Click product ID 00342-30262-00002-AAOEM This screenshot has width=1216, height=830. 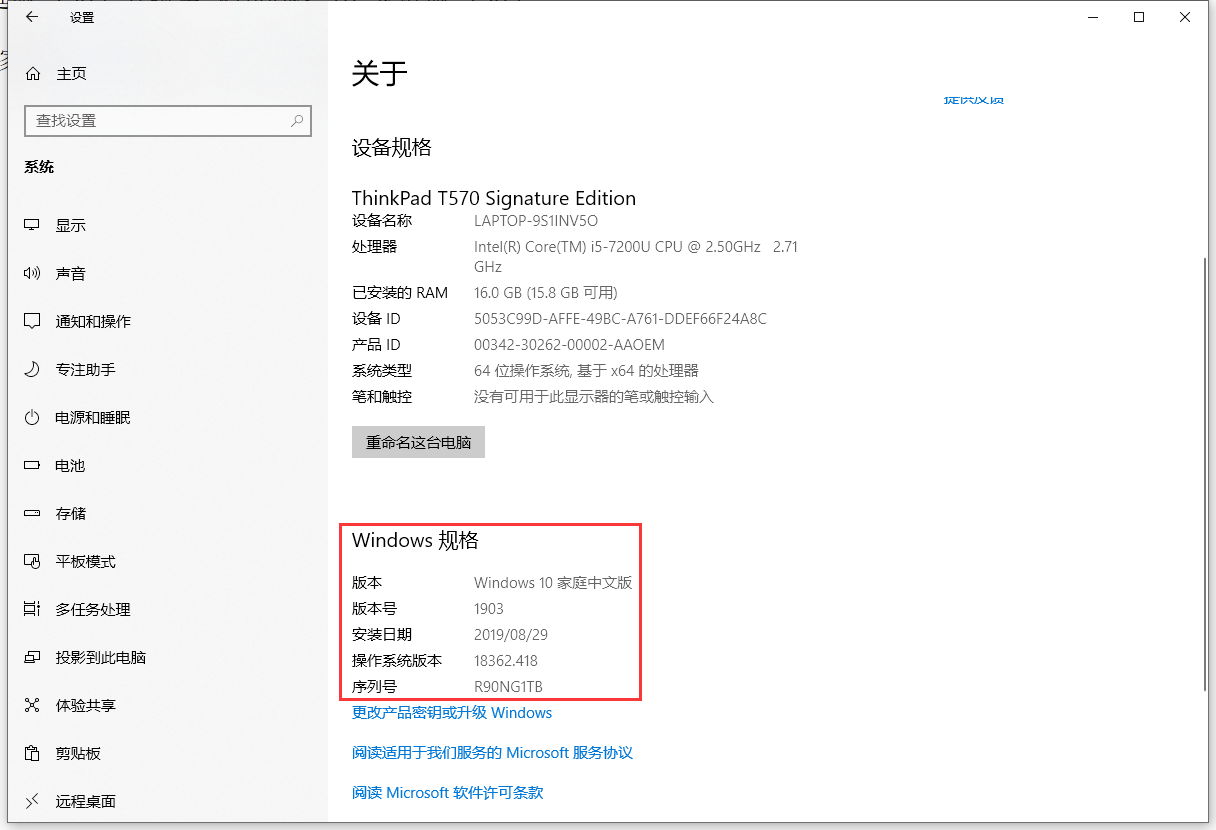click(x=569, y=345)
